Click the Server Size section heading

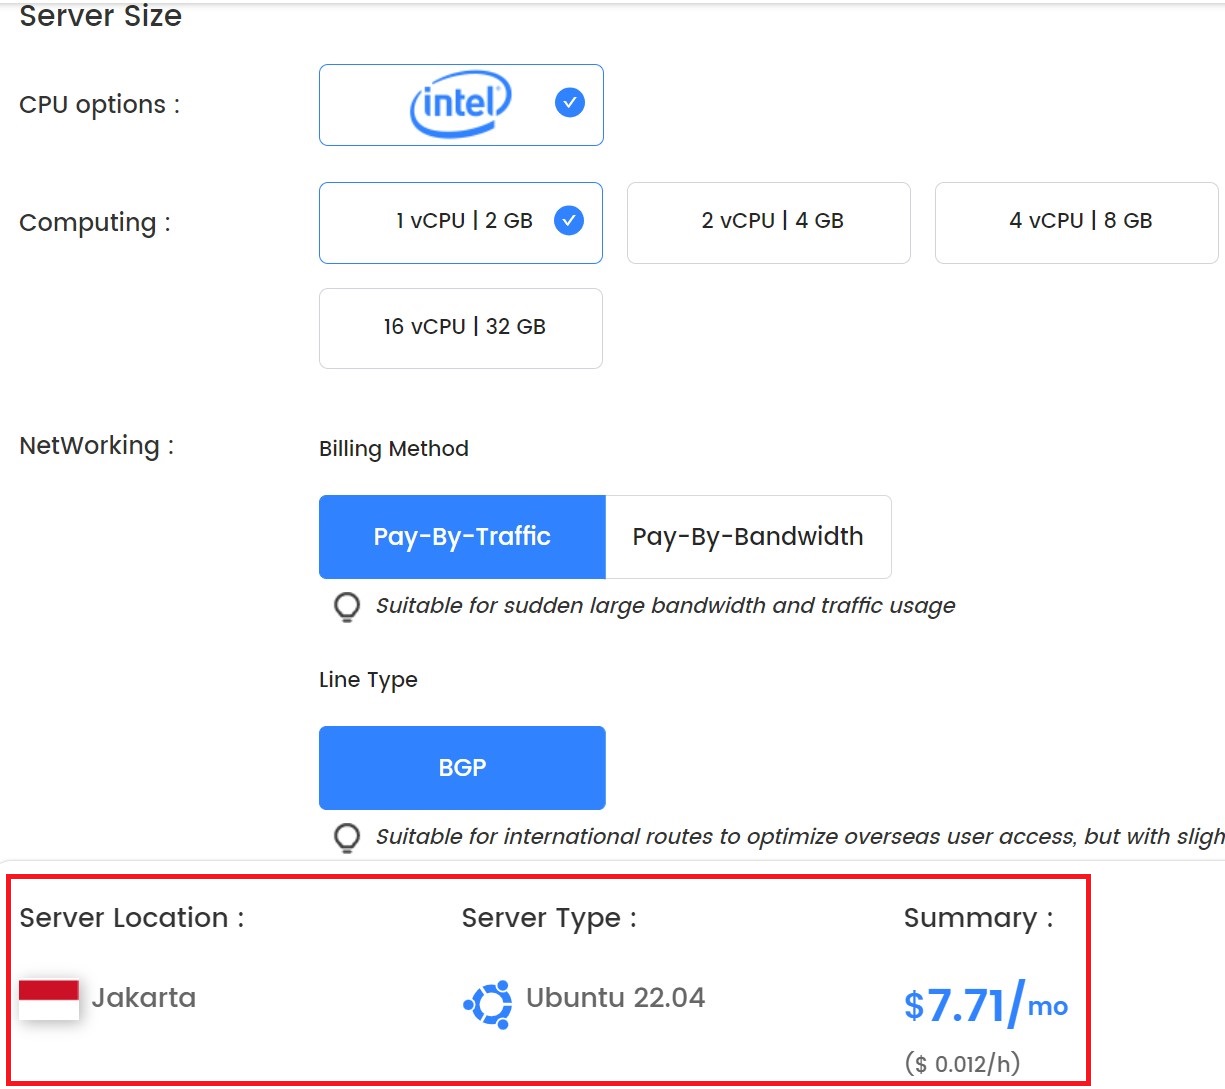99,17
